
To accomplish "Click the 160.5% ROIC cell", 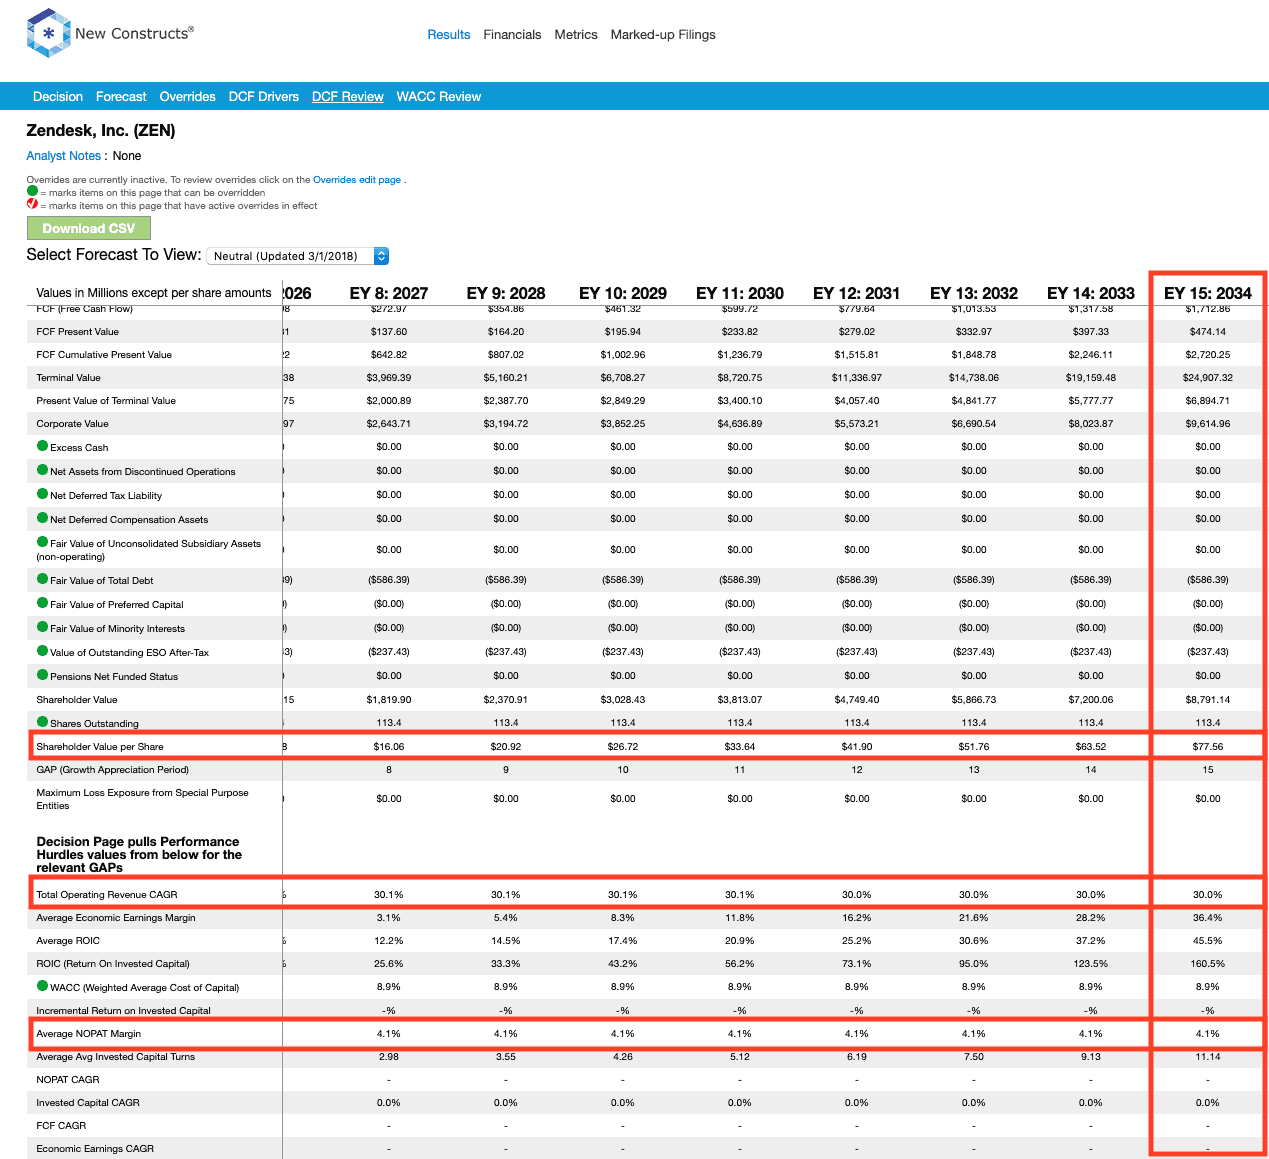I will (x=1208, y=963).
